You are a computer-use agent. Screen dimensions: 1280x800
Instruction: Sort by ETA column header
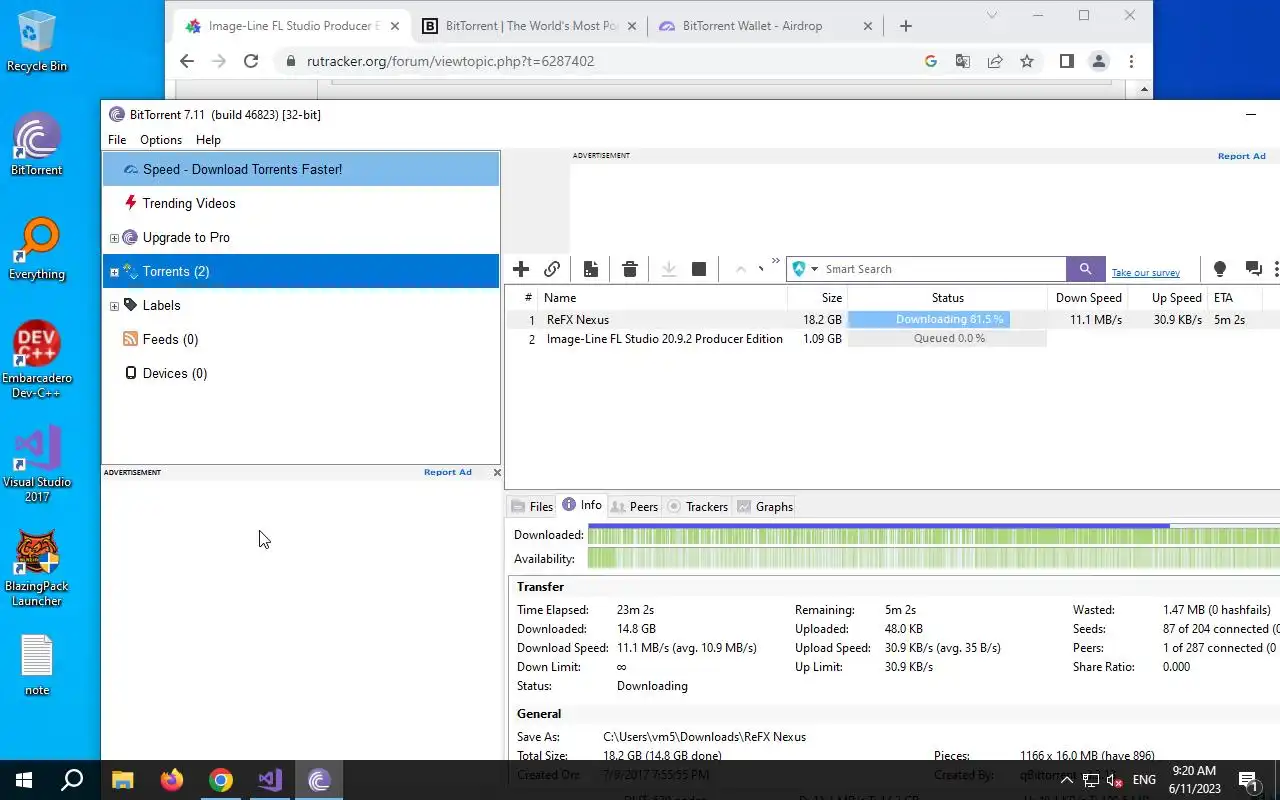1234,298
